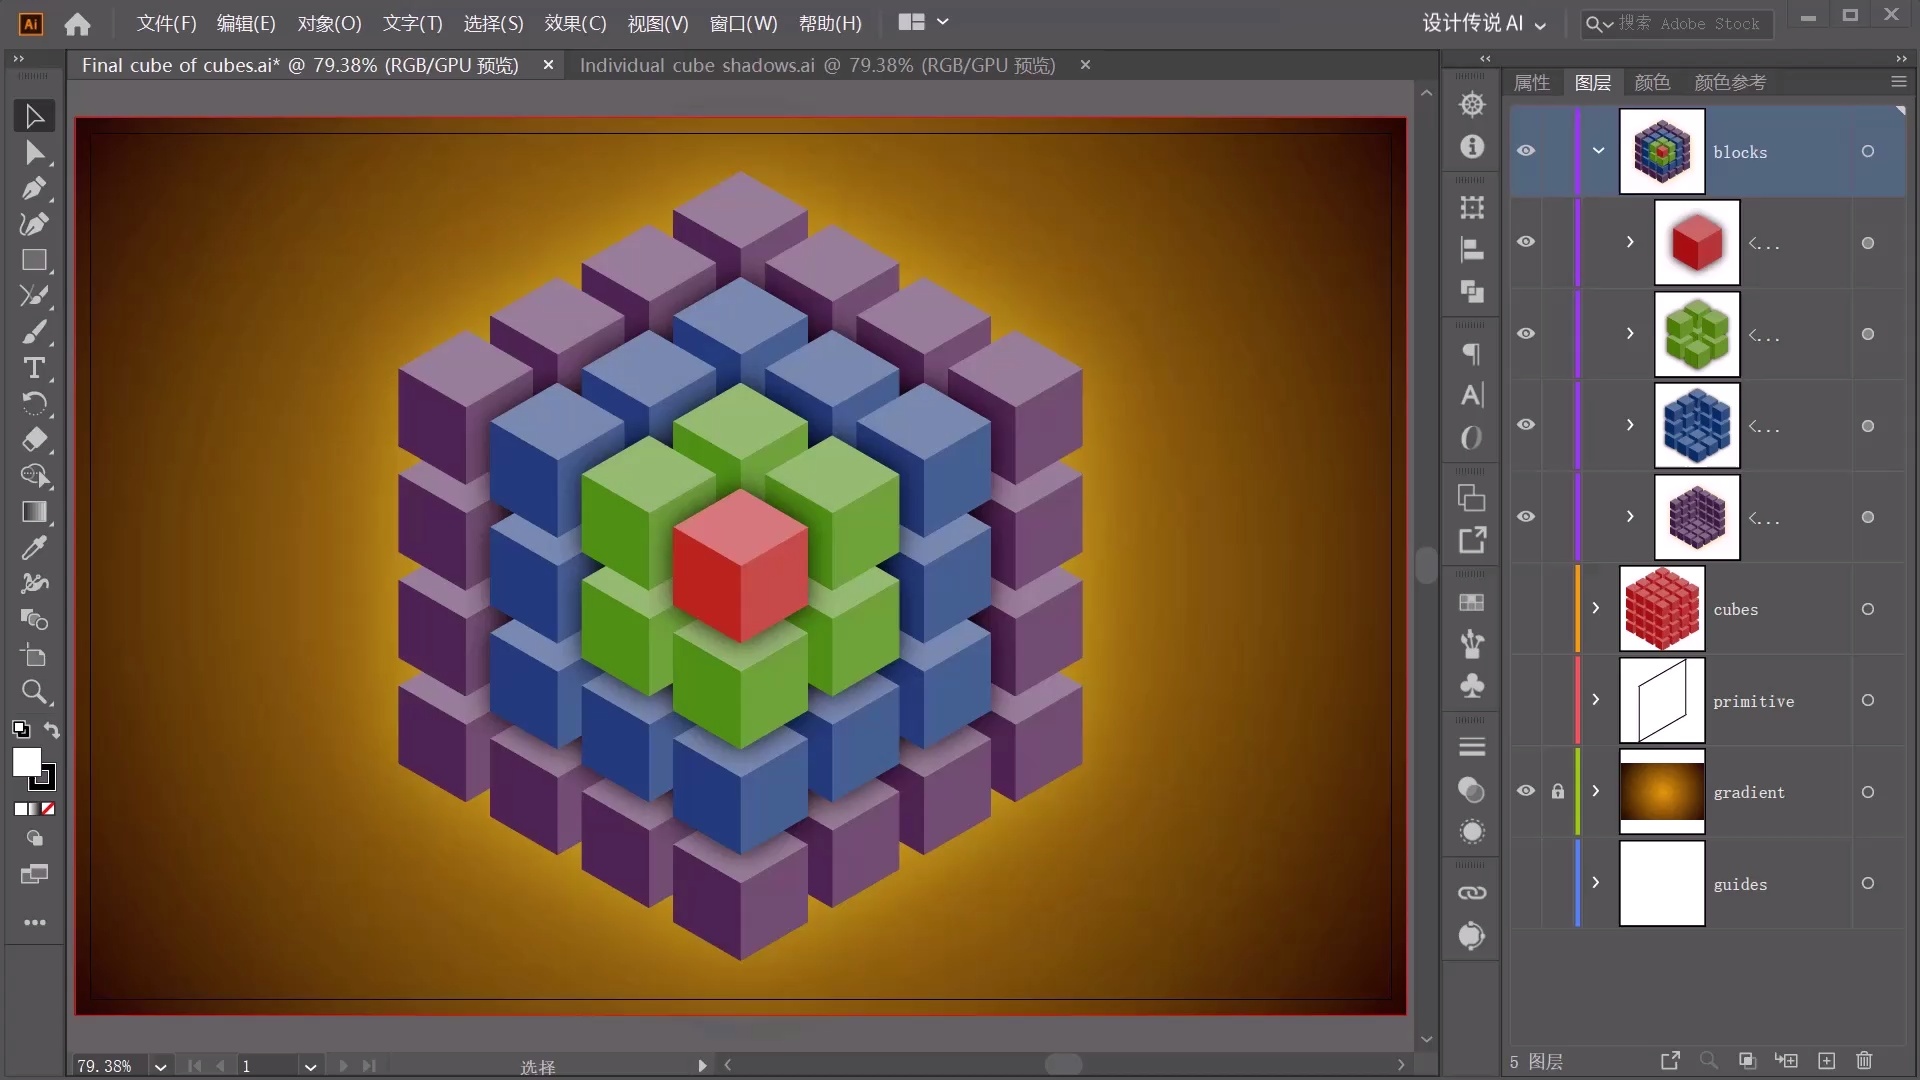This screenshot has width=1920, height=1080.
Task: Expand the cubes layer
Action: point(1596,608)
